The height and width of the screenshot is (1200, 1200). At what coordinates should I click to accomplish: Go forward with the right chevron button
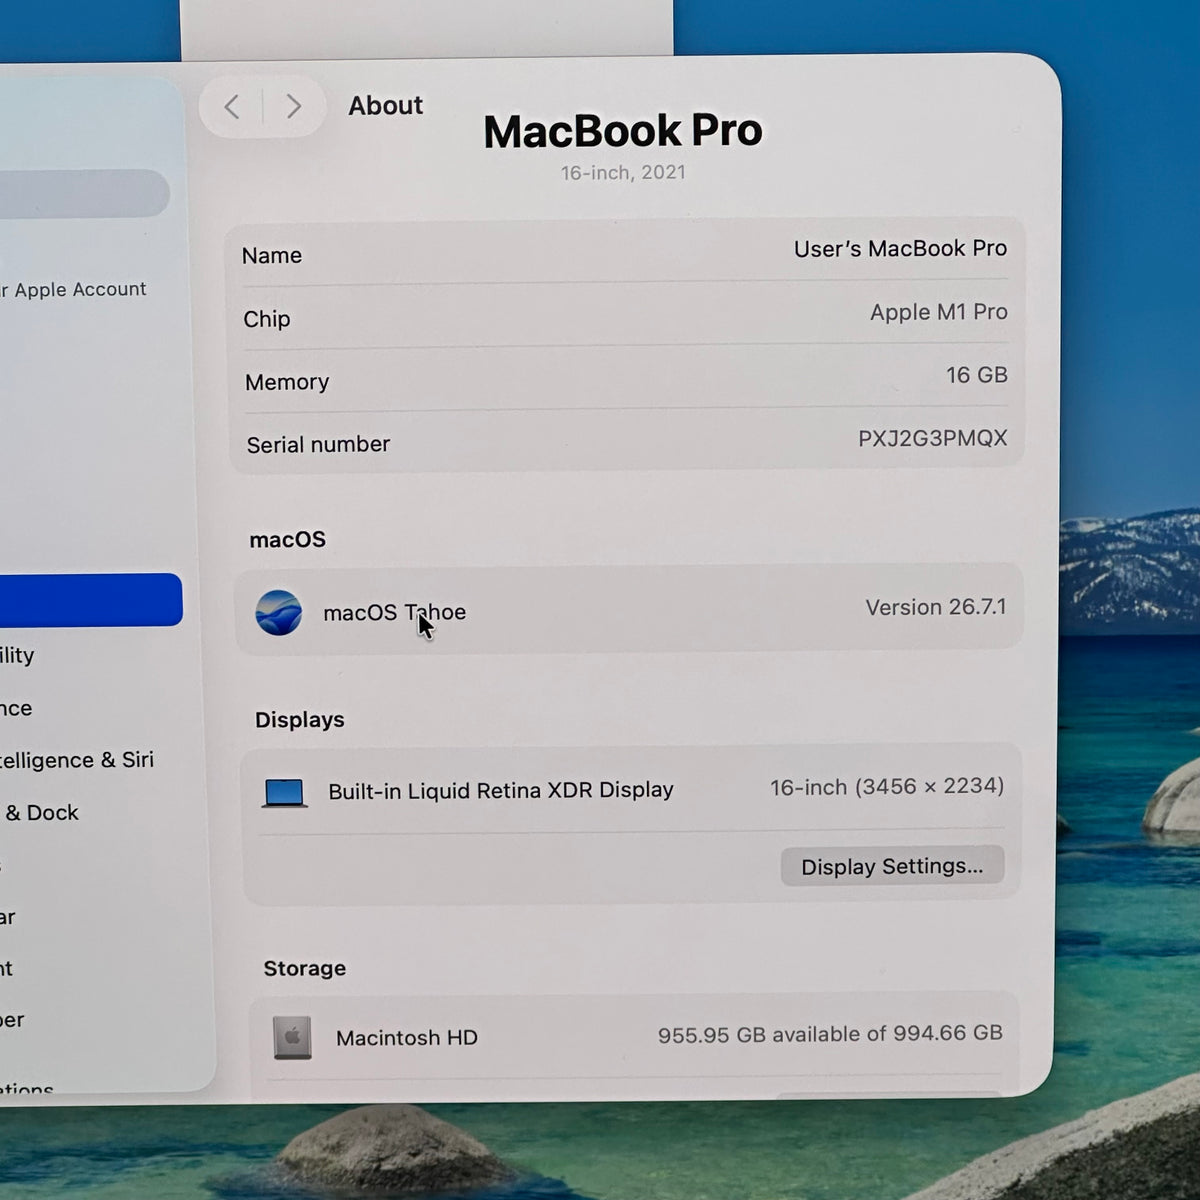point(293,106)
